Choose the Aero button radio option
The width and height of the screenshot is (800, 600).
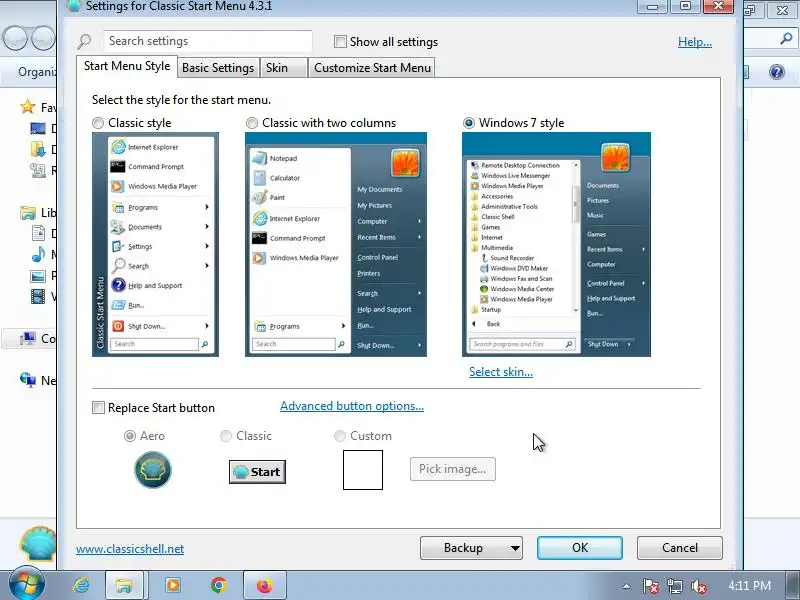click(130, 436)
